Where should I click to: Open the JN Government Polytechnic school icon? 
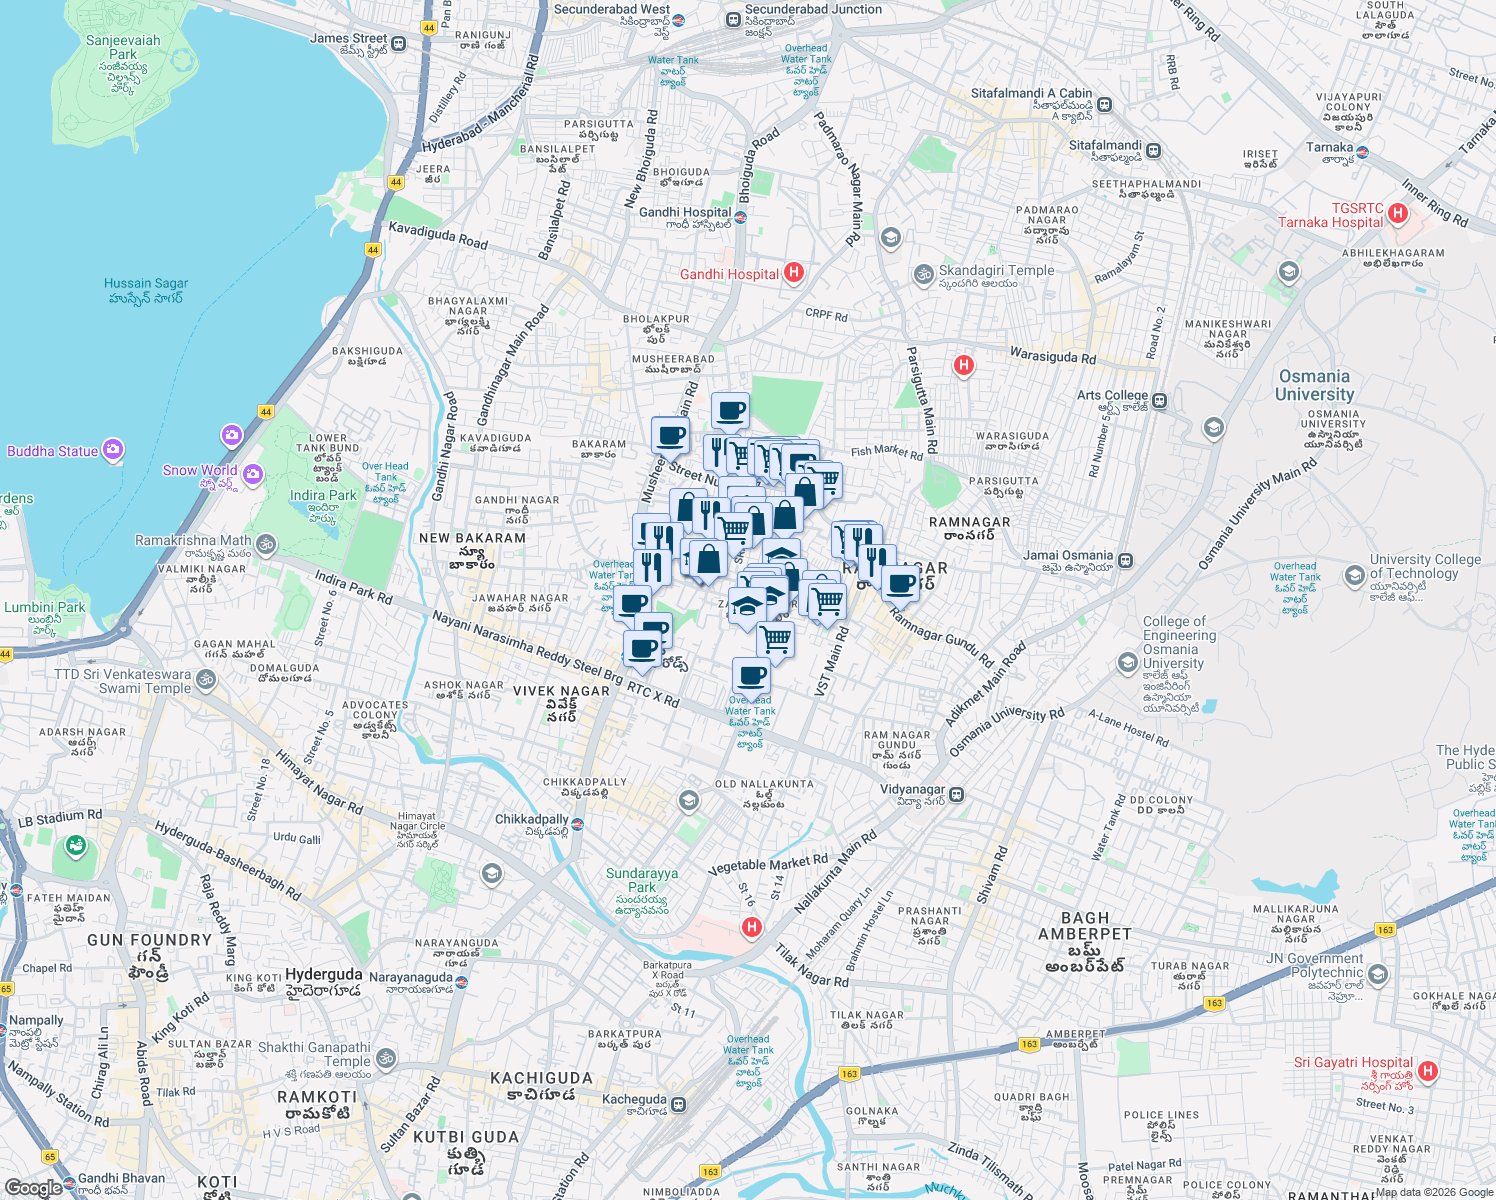1378,974
